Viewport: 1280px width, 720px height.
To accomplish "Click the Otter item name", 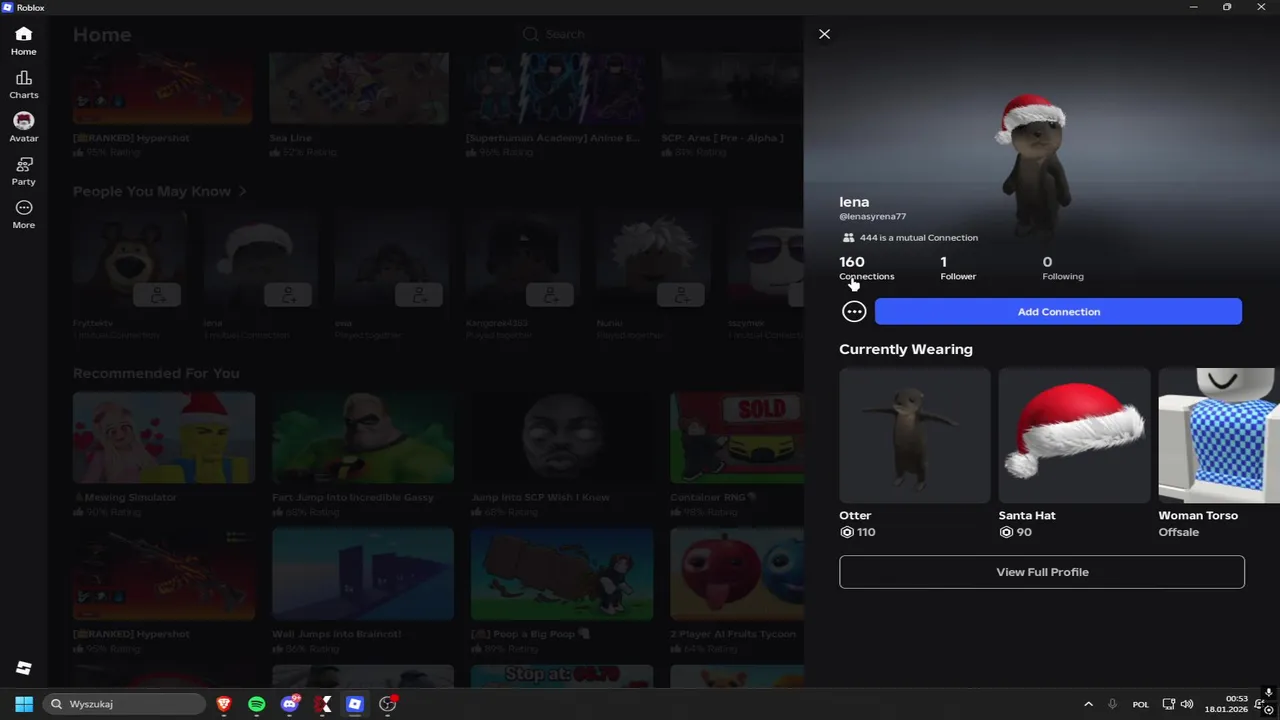I will 855,515.
